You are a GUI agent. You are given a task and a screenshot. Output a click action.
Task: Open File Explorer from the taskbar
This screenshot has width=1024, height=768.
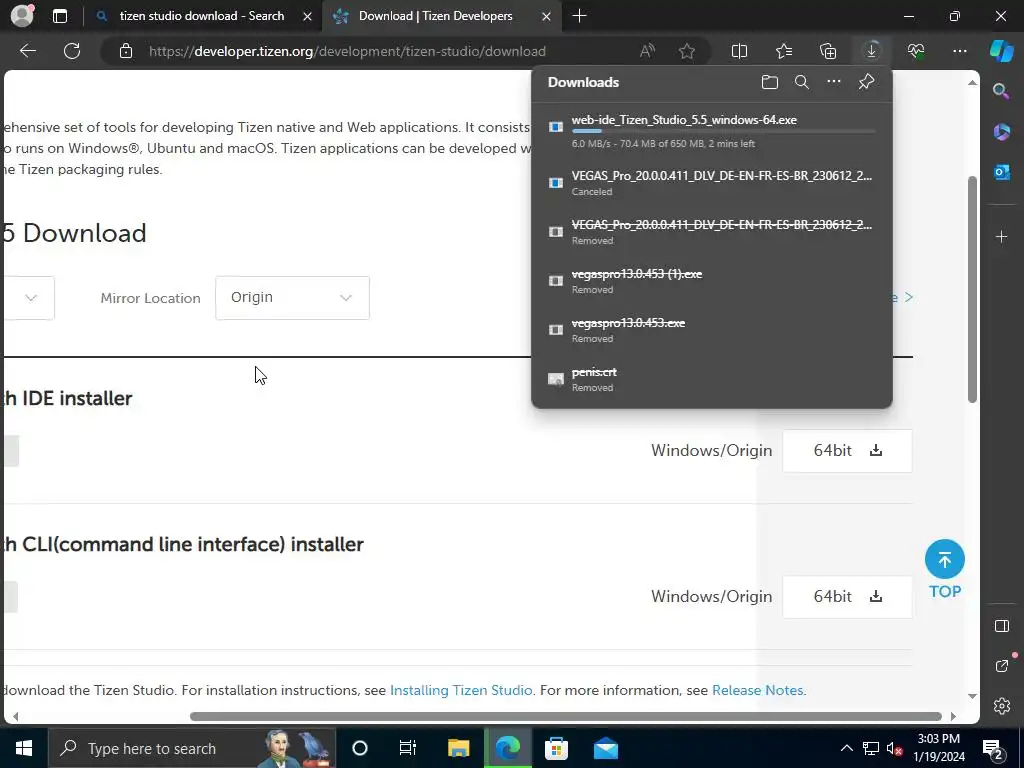(x=458, y=748)
